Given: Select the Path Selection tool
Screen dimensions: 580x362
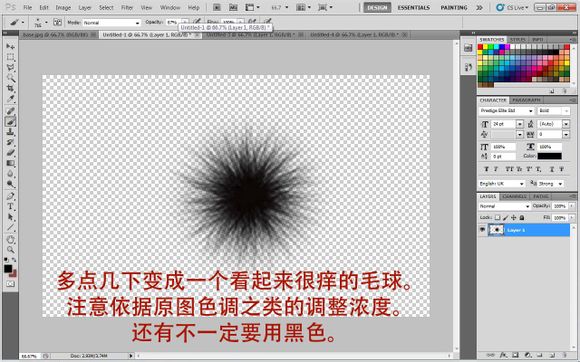Looking at the screenshot, I should click(10, 217).
